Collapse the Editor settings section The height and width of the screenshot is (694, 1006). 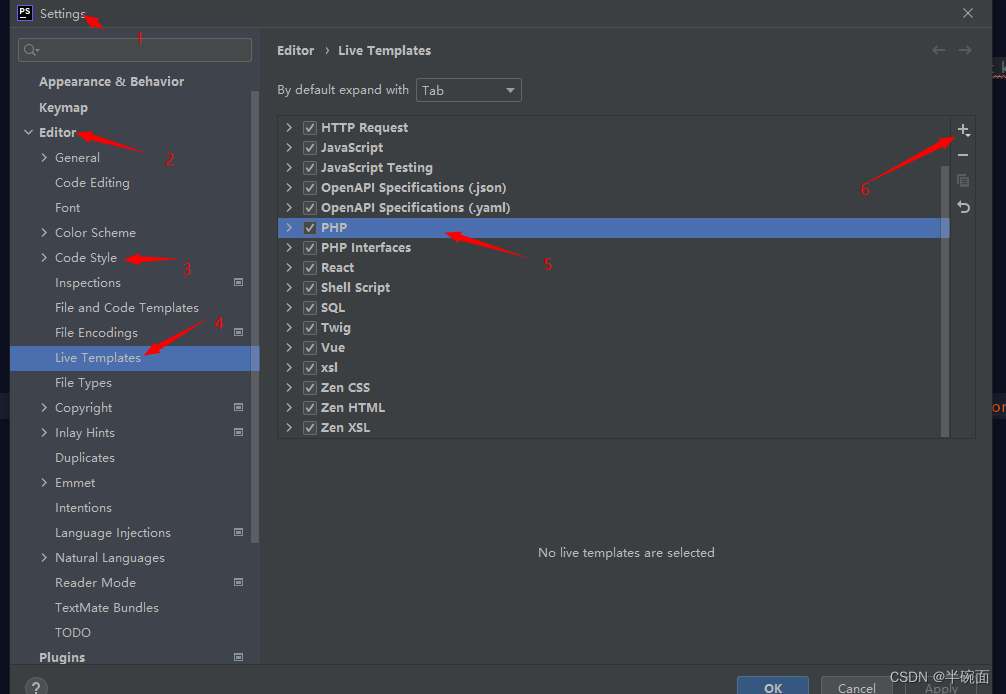point(28,132)
